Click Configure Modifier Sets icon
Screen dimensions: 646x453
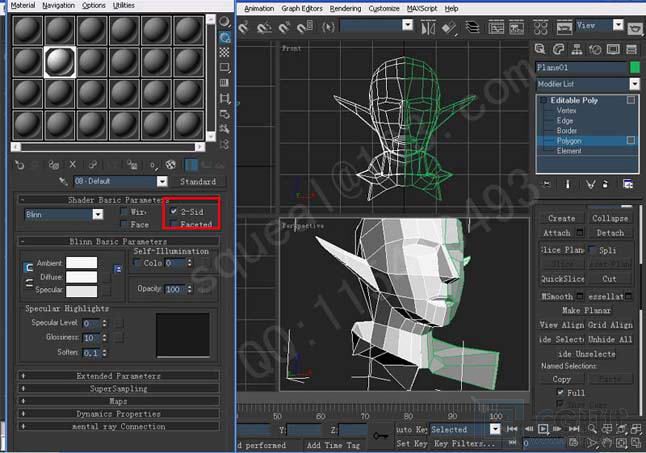pyautogui.click(x=628, y=184)
